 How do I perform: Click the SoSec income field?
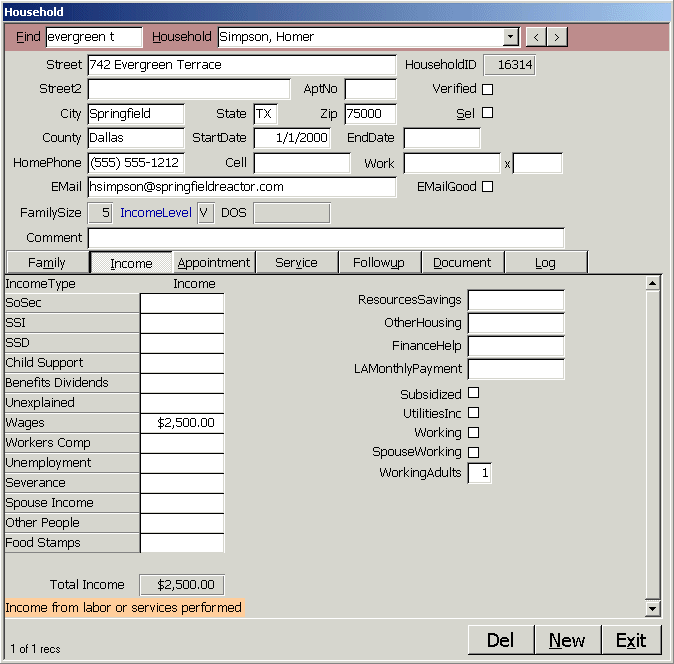(x=182, y=303)
